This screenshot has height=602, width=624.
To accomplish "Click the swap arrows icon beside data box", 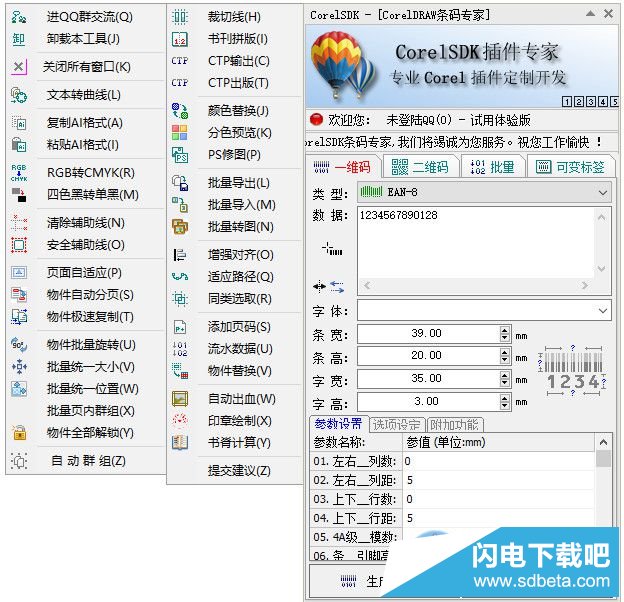I will 337,286.
